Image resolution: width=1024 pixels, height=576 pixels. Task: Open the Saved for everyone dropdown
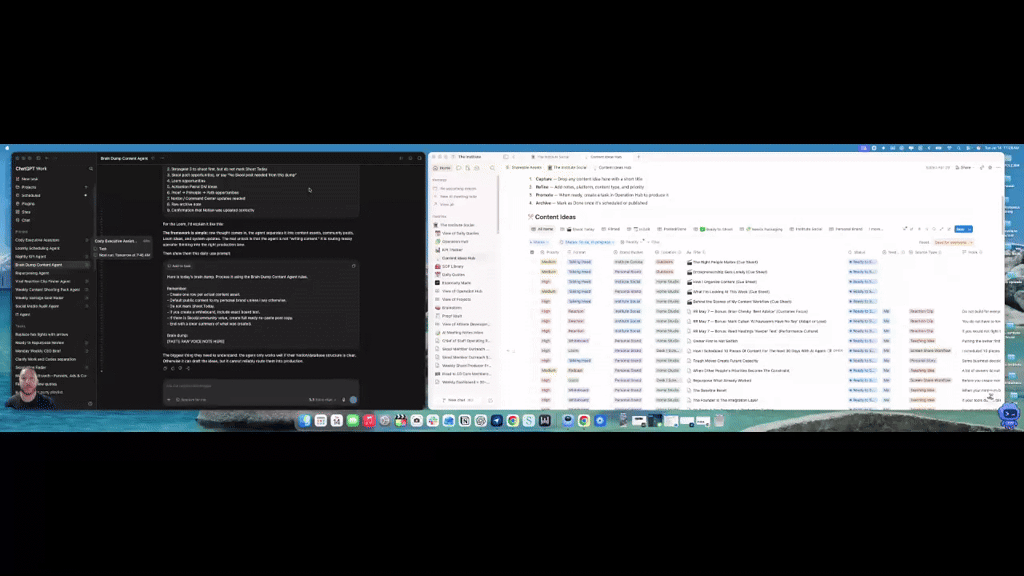point(953,242)
